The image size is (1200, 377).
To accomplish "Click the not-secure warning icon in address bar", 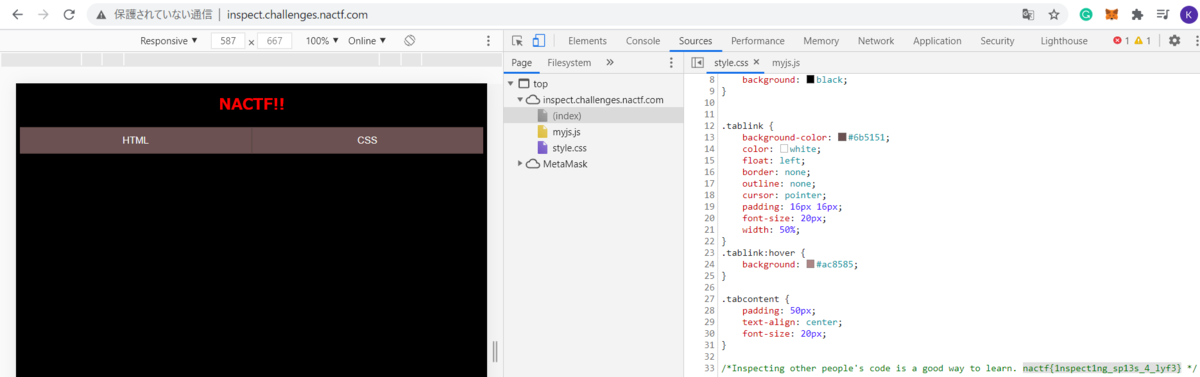I will click(x=102, y=15).
